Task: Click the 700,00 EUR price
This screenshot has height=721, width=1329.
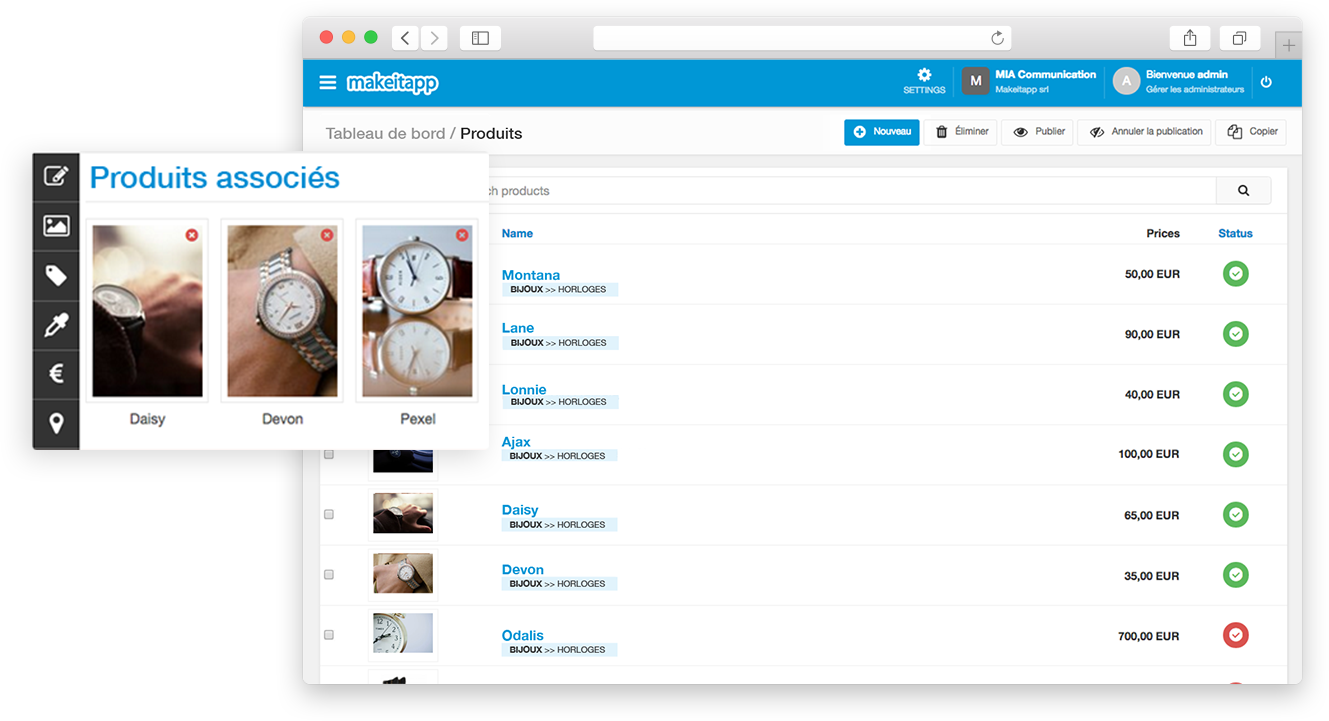Action: click(x=1148, y=636)
